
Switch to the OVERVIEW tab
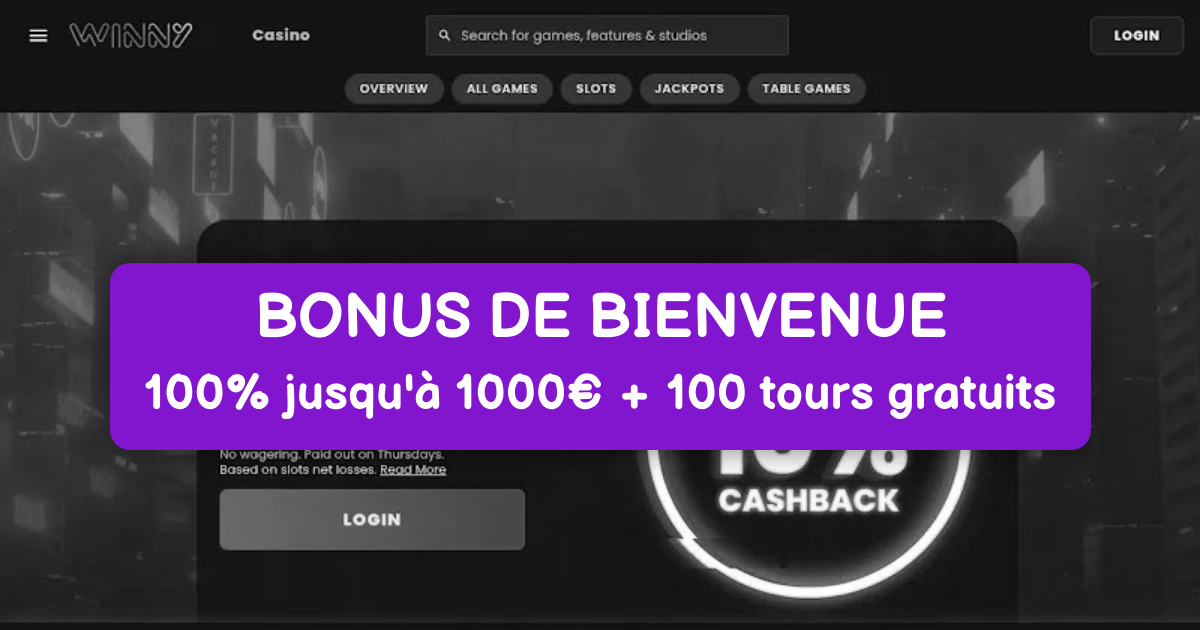(x=394, y=88)
